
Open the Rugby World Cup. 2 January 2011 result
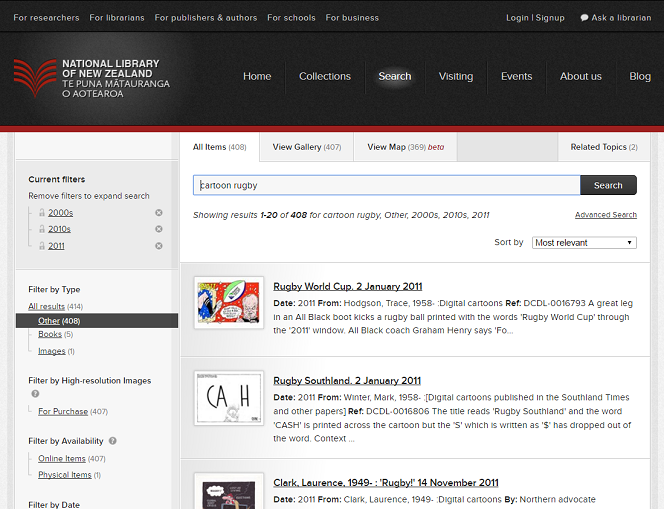[x=348, y=287]
